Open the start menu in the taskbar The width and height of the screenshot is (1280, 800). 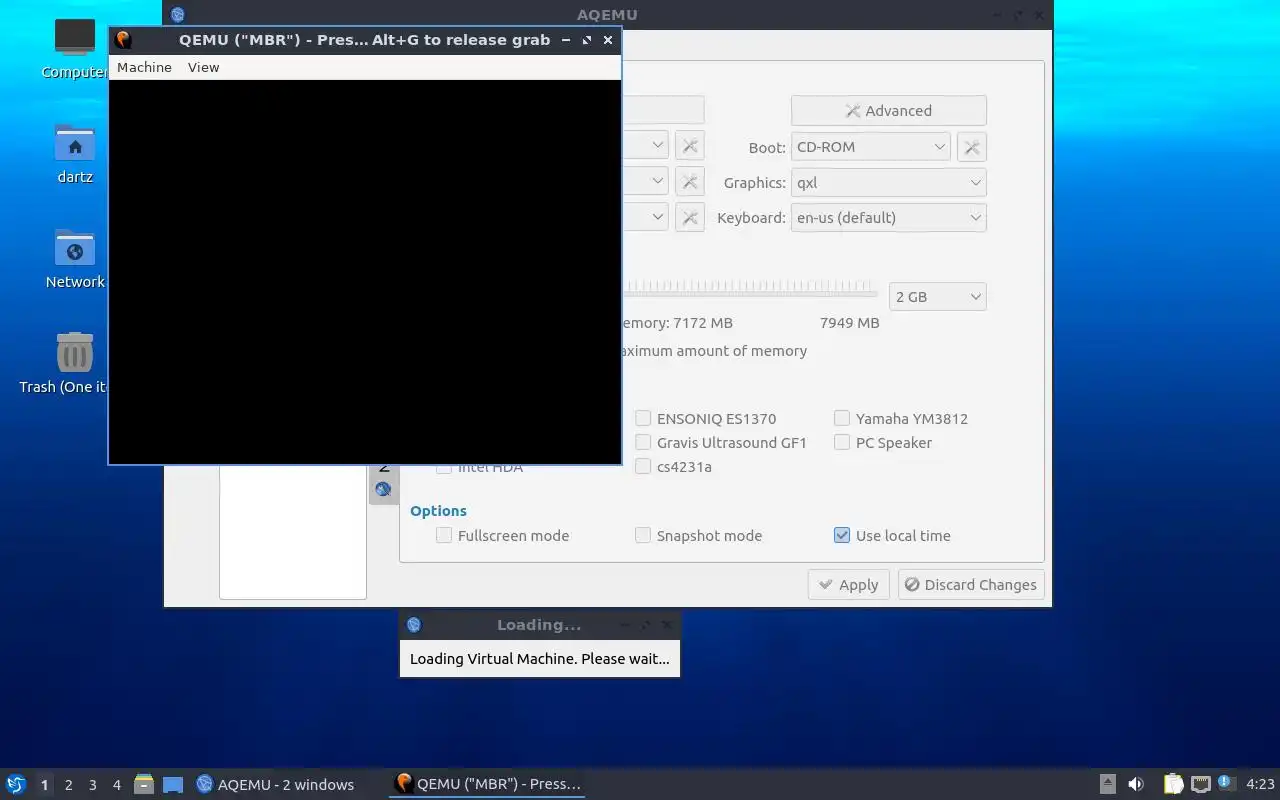pyautogui.click(x=15, y=784)
